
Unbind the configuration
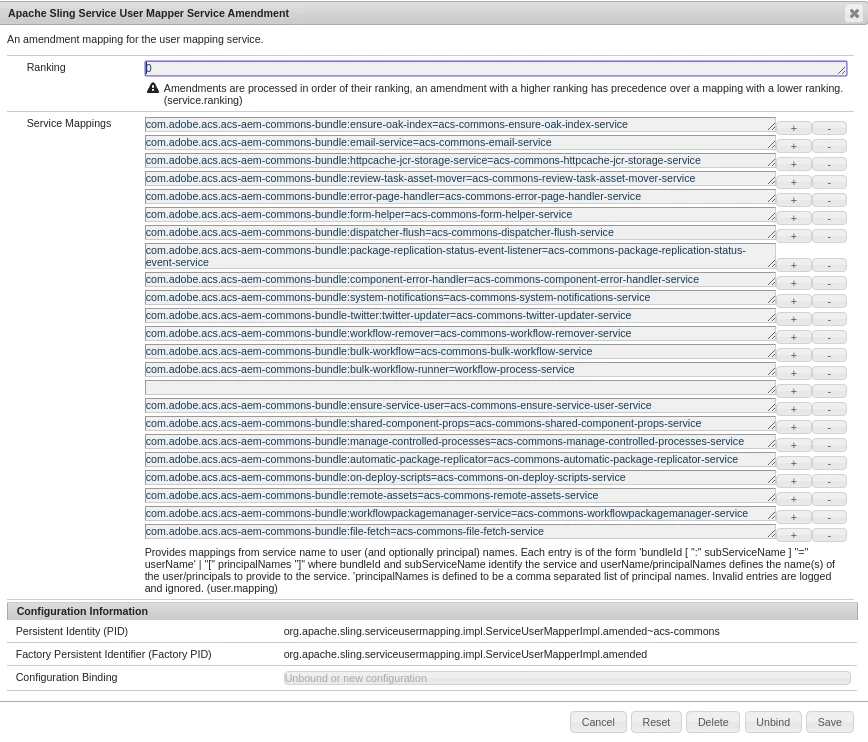point(773,723)
